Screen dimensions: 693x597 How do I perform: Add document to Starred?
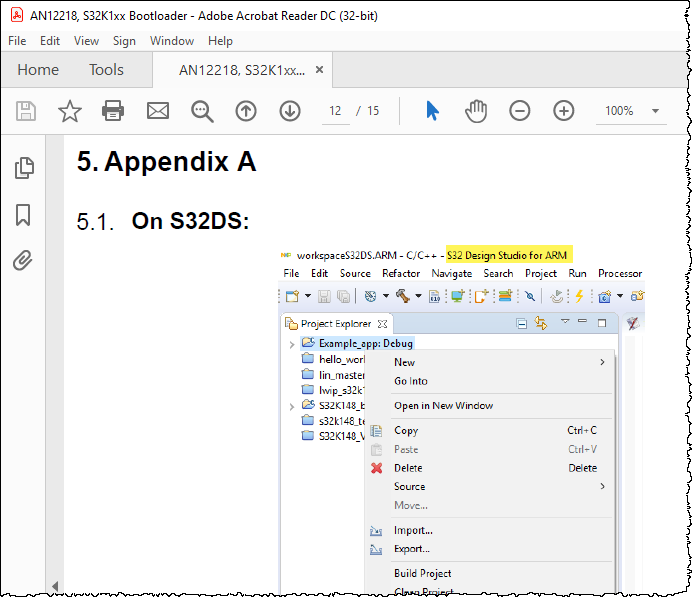click(x=70, y=111)
